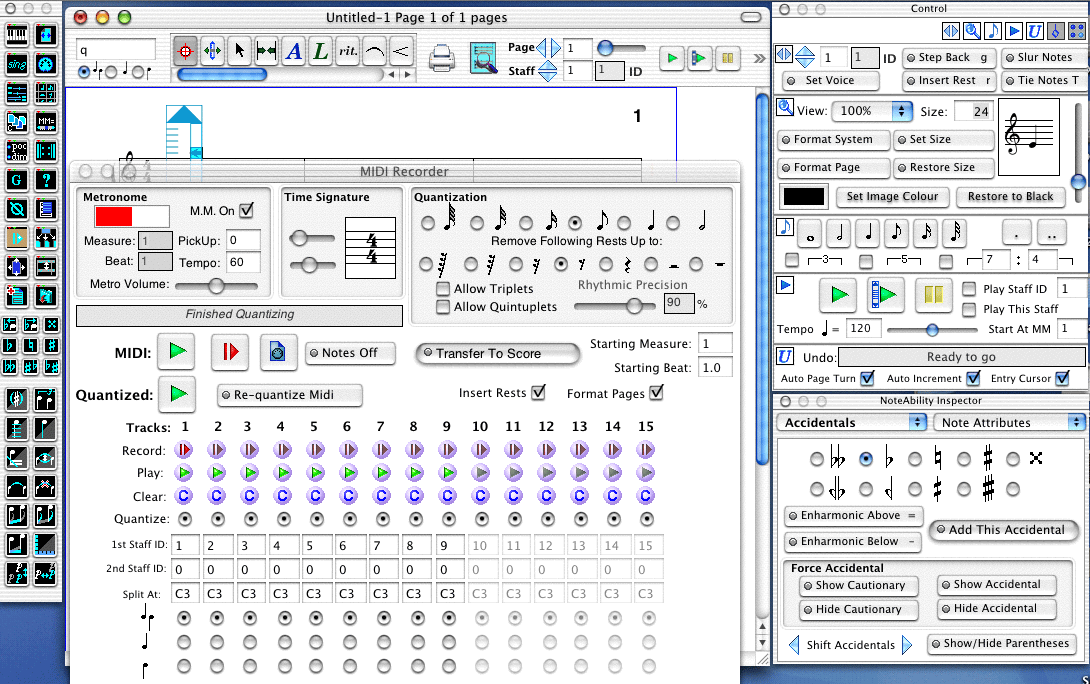This screenshot has height=684, width=1090.
Task: Click the green MIDI play button
Action: 178,351
